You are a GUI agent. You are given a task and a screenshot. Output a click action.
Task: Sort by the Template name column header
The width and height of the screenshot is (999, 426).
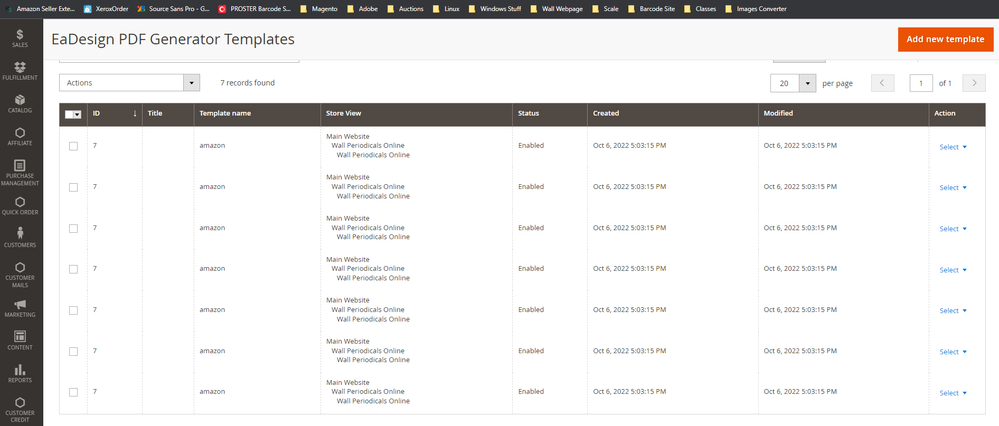(225, 114)
